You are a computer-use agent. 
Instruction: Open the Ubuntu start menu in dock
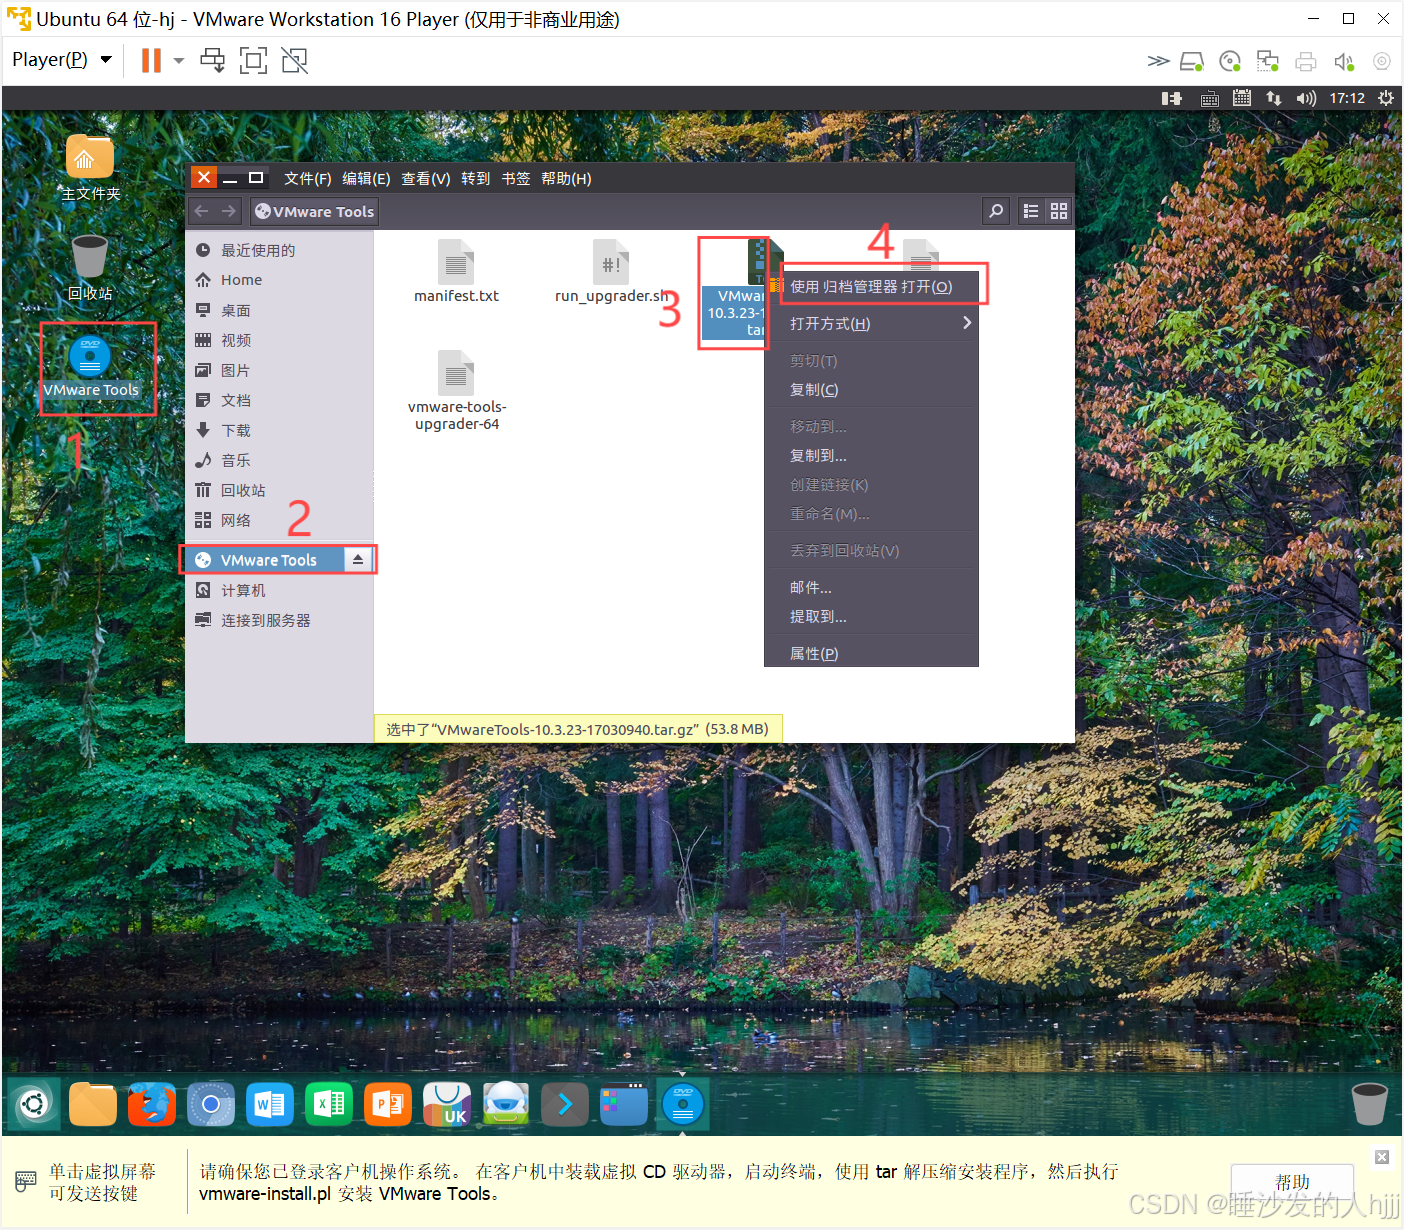pyautogui.click(x=34, y=1105)
